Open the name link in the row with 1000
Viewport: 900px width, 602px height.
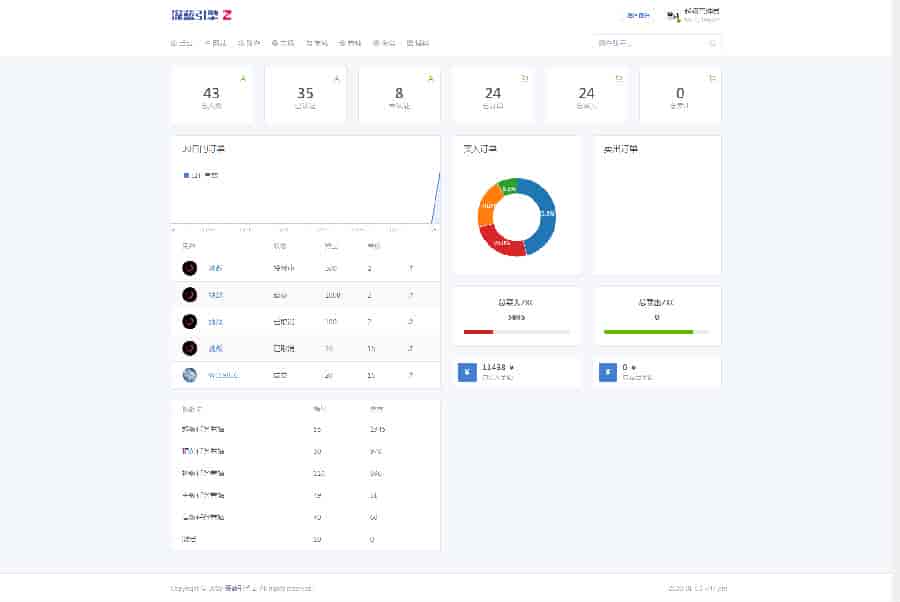(215, 295)
